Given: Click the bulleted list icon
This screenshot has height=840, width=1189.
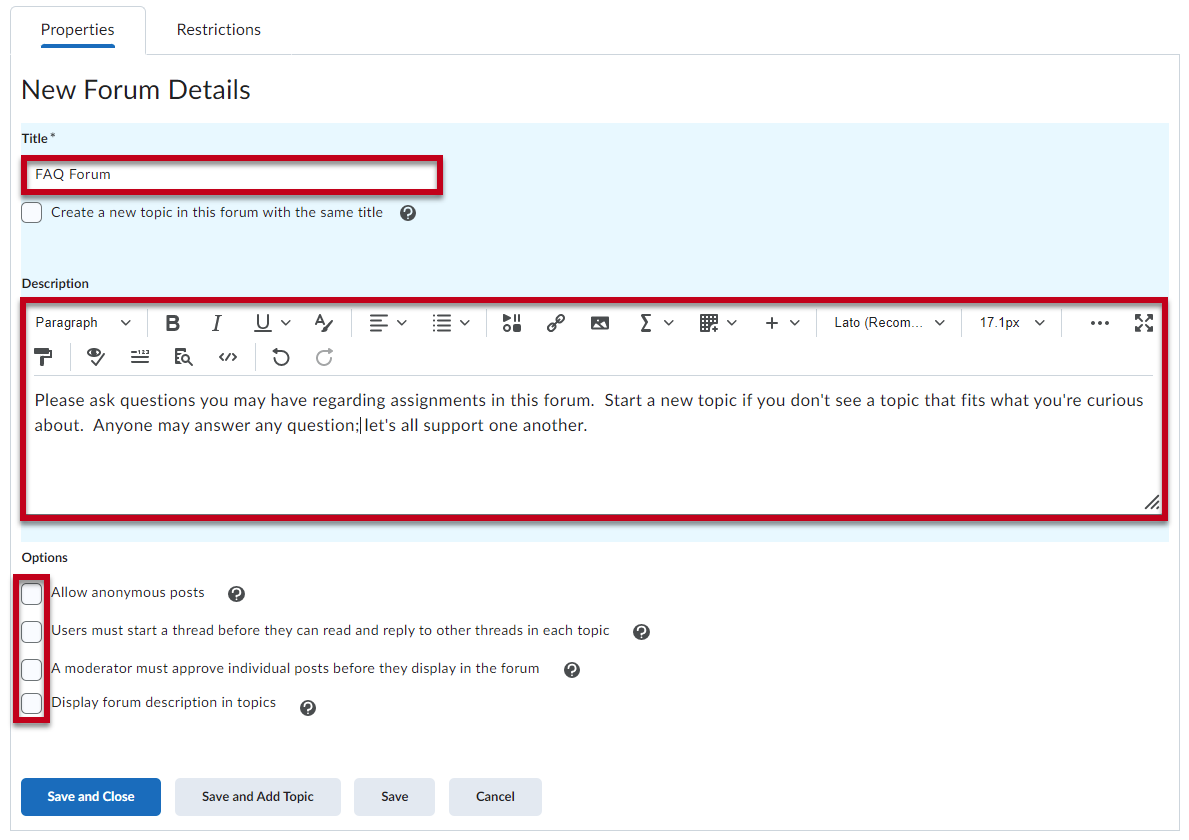Looking at the screenshot, I should (441, 323).
